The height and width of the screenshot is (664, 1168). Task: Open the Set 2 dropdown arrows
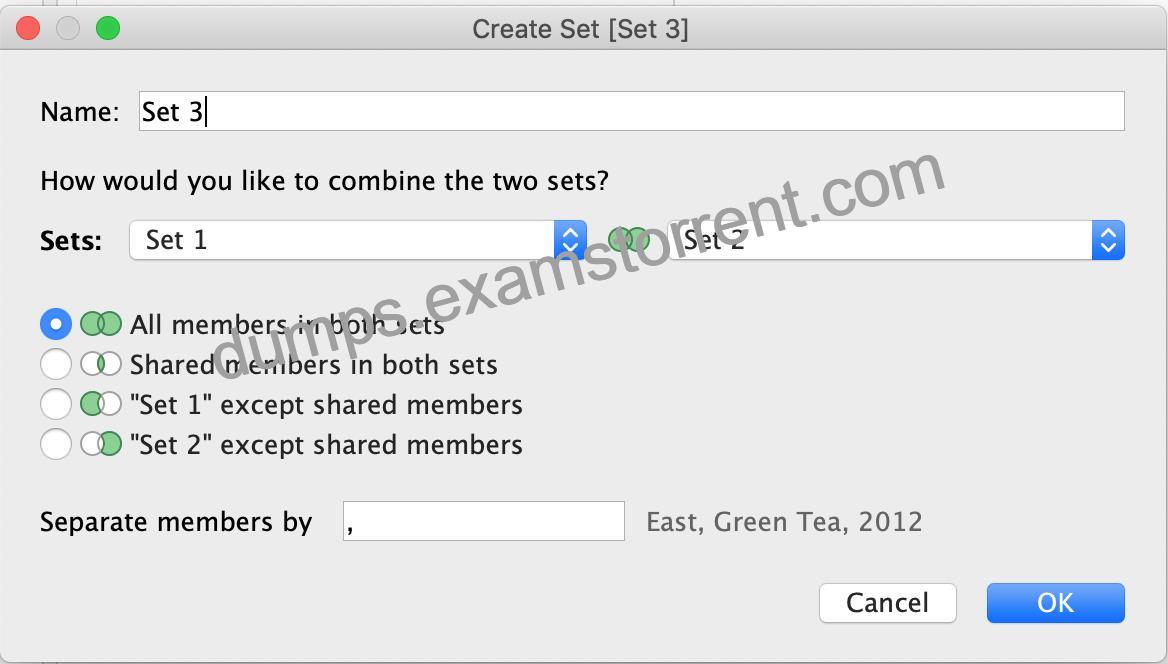1108,240
